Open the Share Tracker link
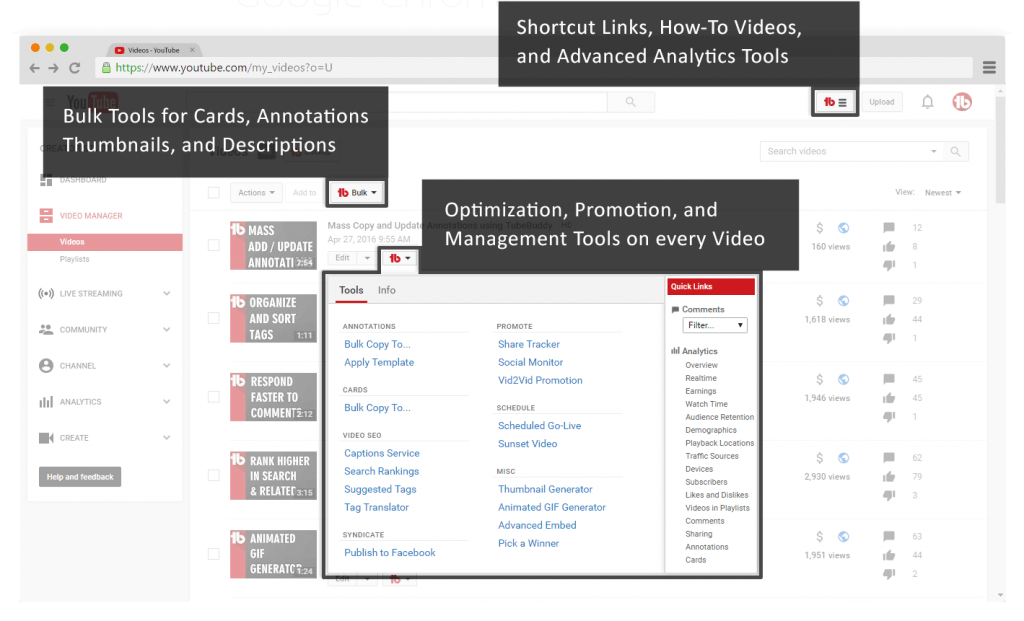The image size is (1024, 621). pos(528,344)
